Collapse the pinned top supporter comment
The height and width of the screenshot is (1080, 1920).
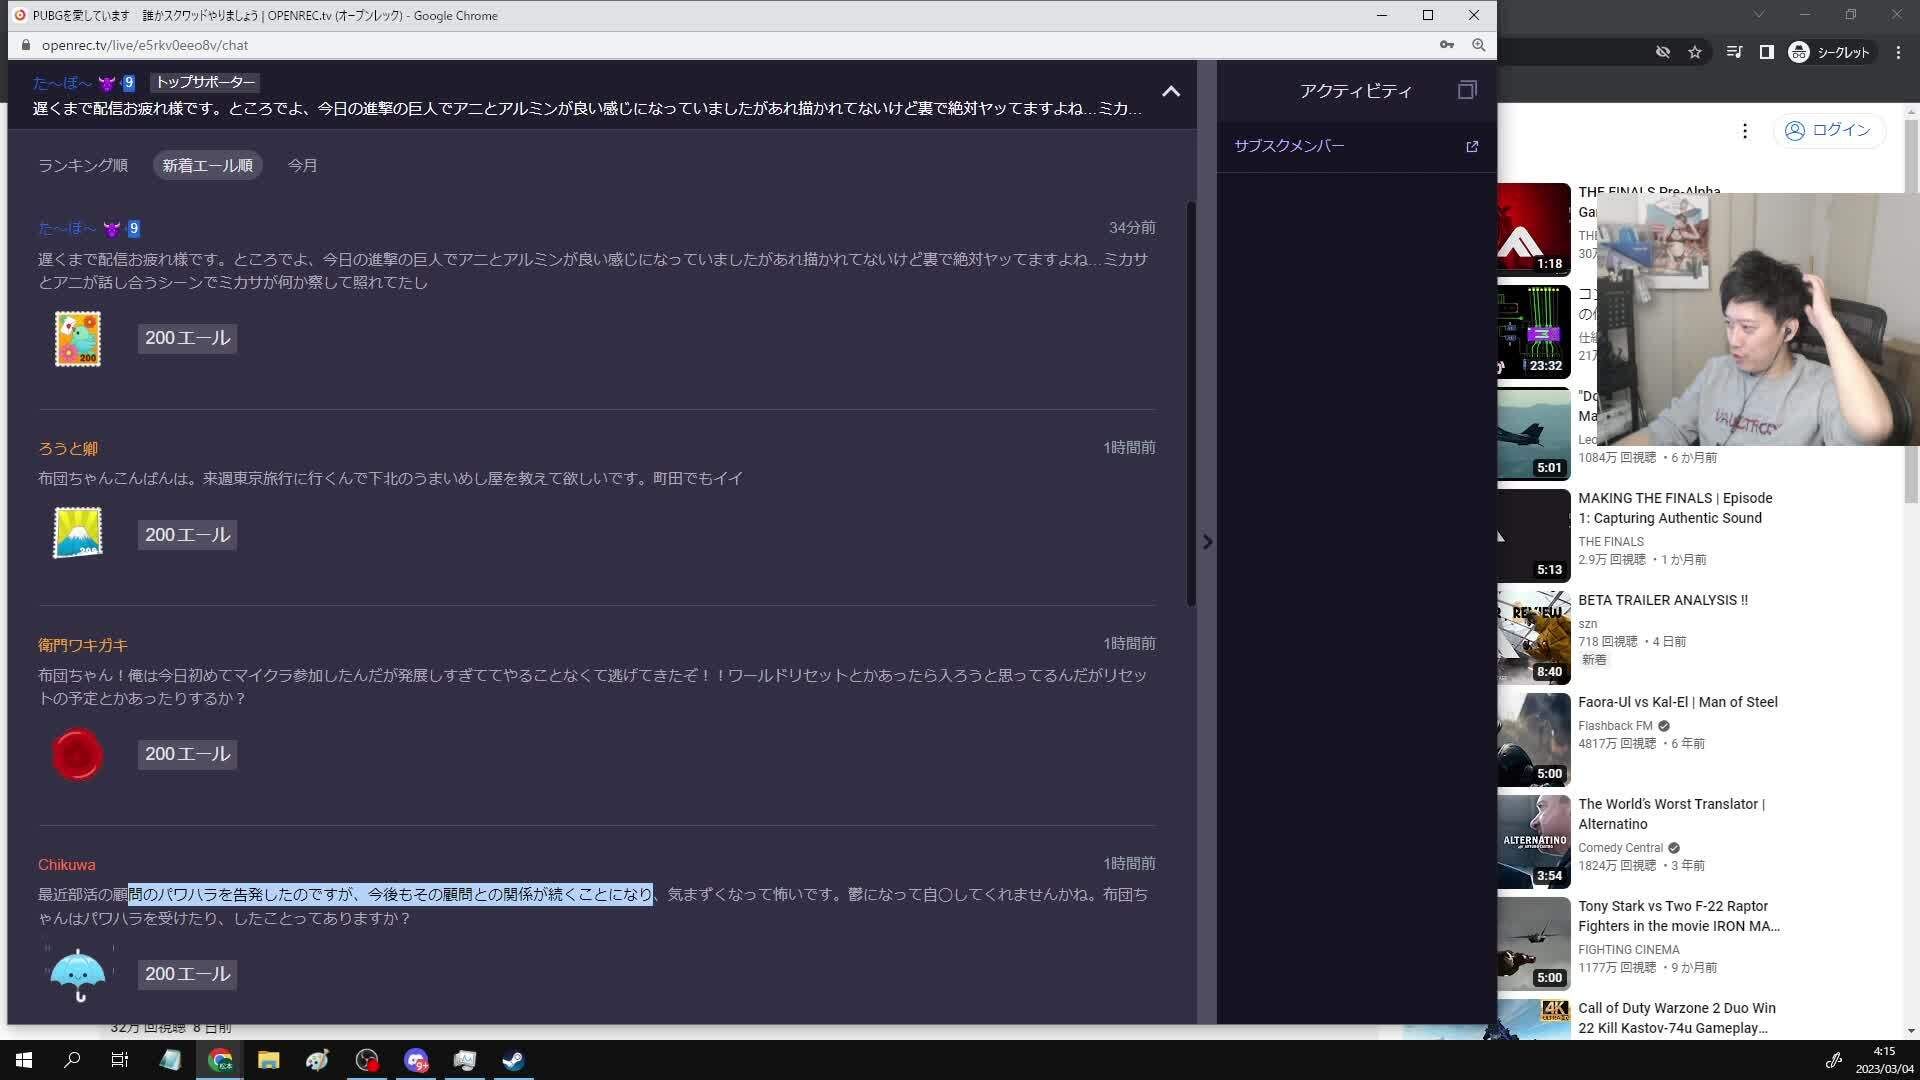pyautogui.click(x=1171, y=91)
